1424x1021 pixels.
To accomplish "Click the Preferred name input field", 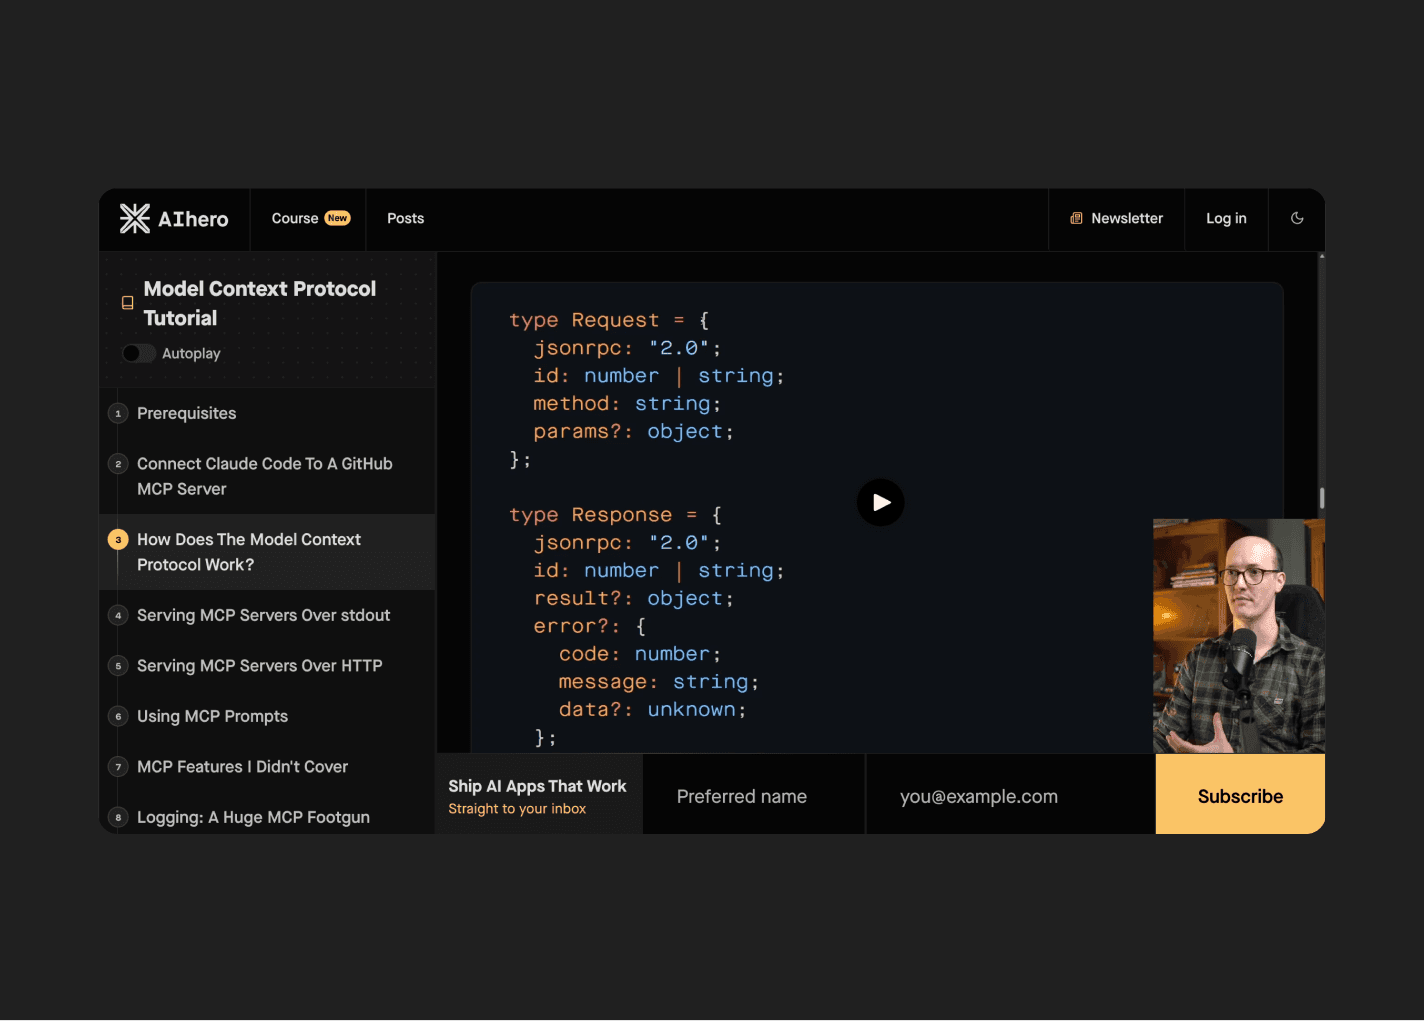I will tap(753, 797).
